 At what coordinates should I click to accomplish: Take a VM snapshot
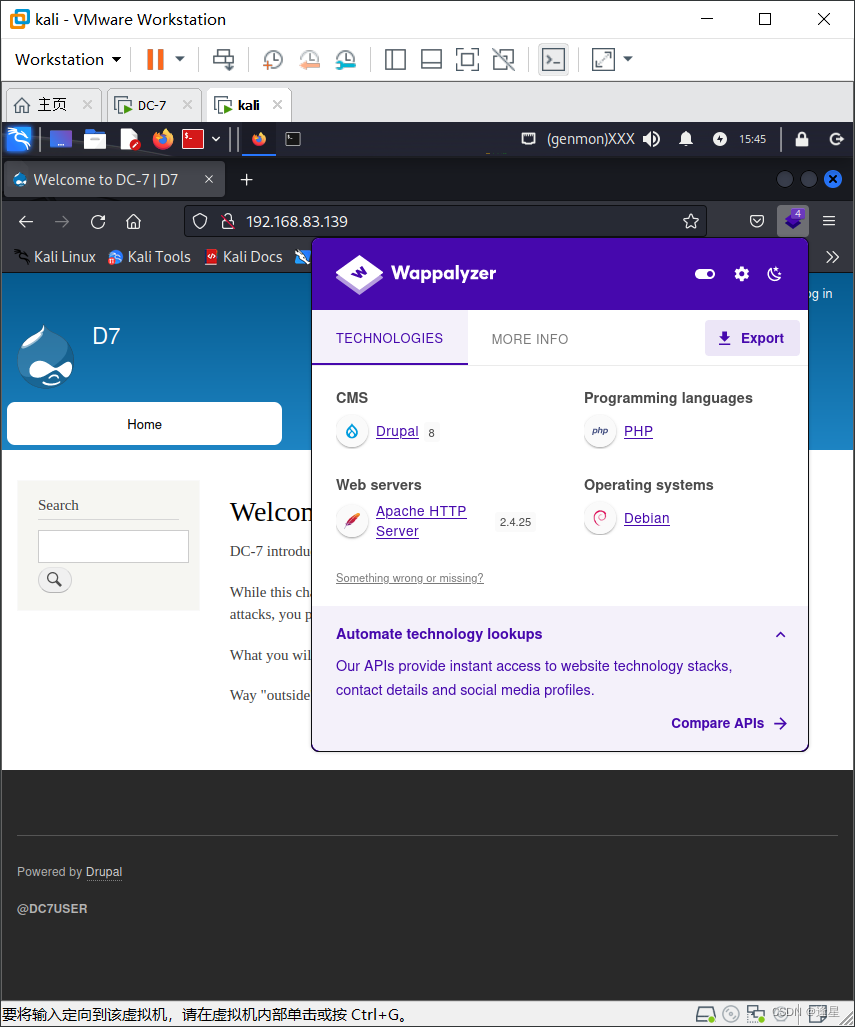(x=273, y=60)
